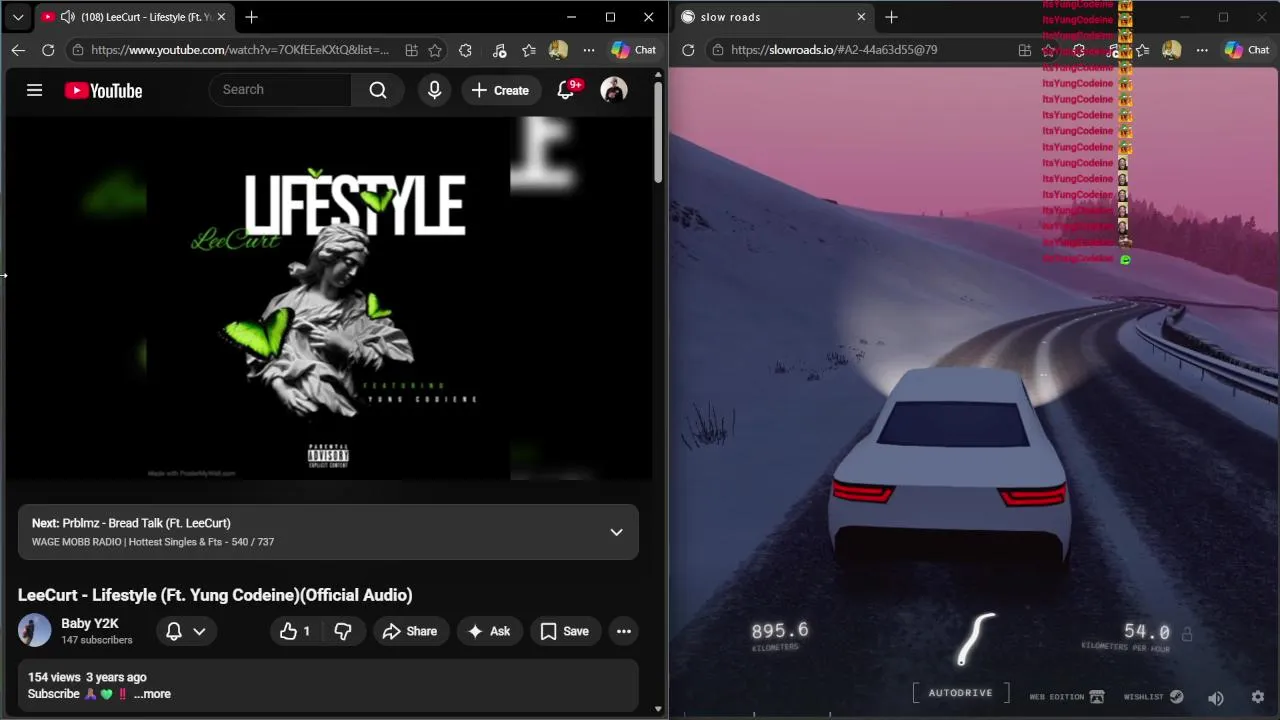The image size is (1280, 720).
Task: Click the slowroads.io address bar URL
Action: 834,50
